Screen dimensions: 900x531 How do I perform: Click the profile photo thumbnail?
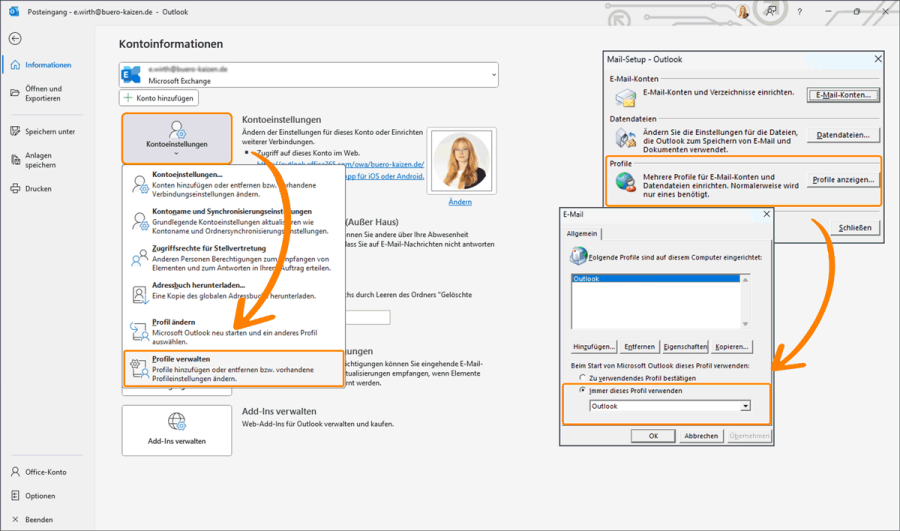(461, 161)
